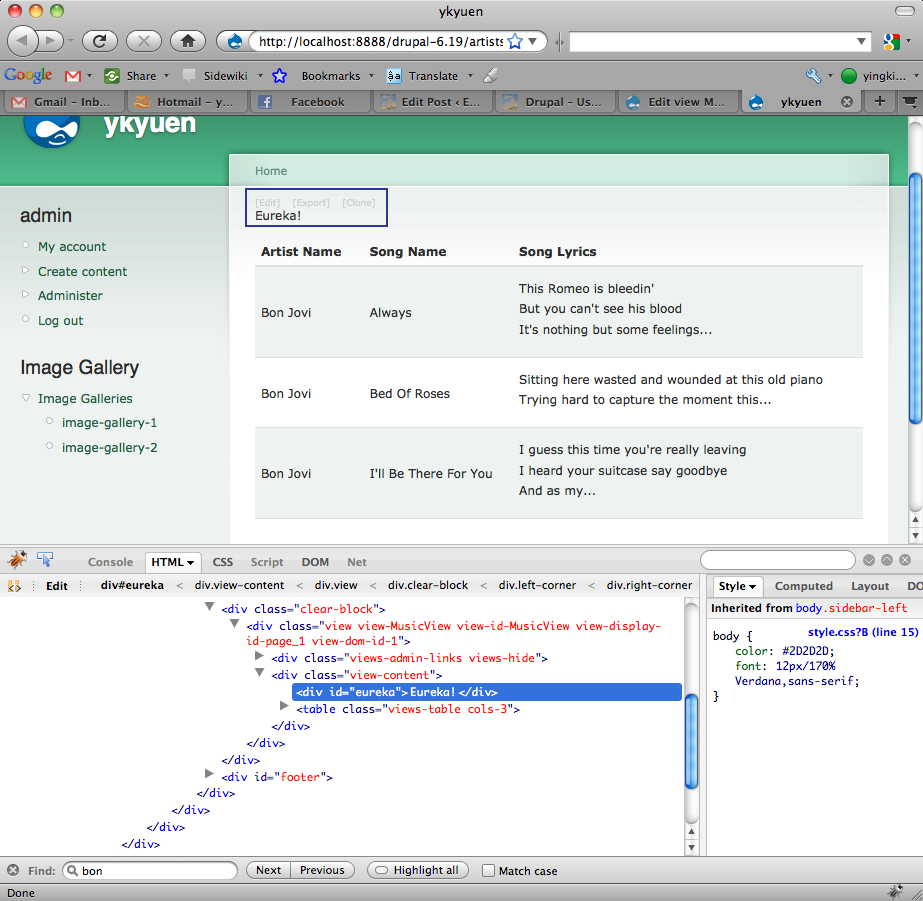Click the Gmail icon in Google toolbar
923x901 pixels.
[73, 76]
